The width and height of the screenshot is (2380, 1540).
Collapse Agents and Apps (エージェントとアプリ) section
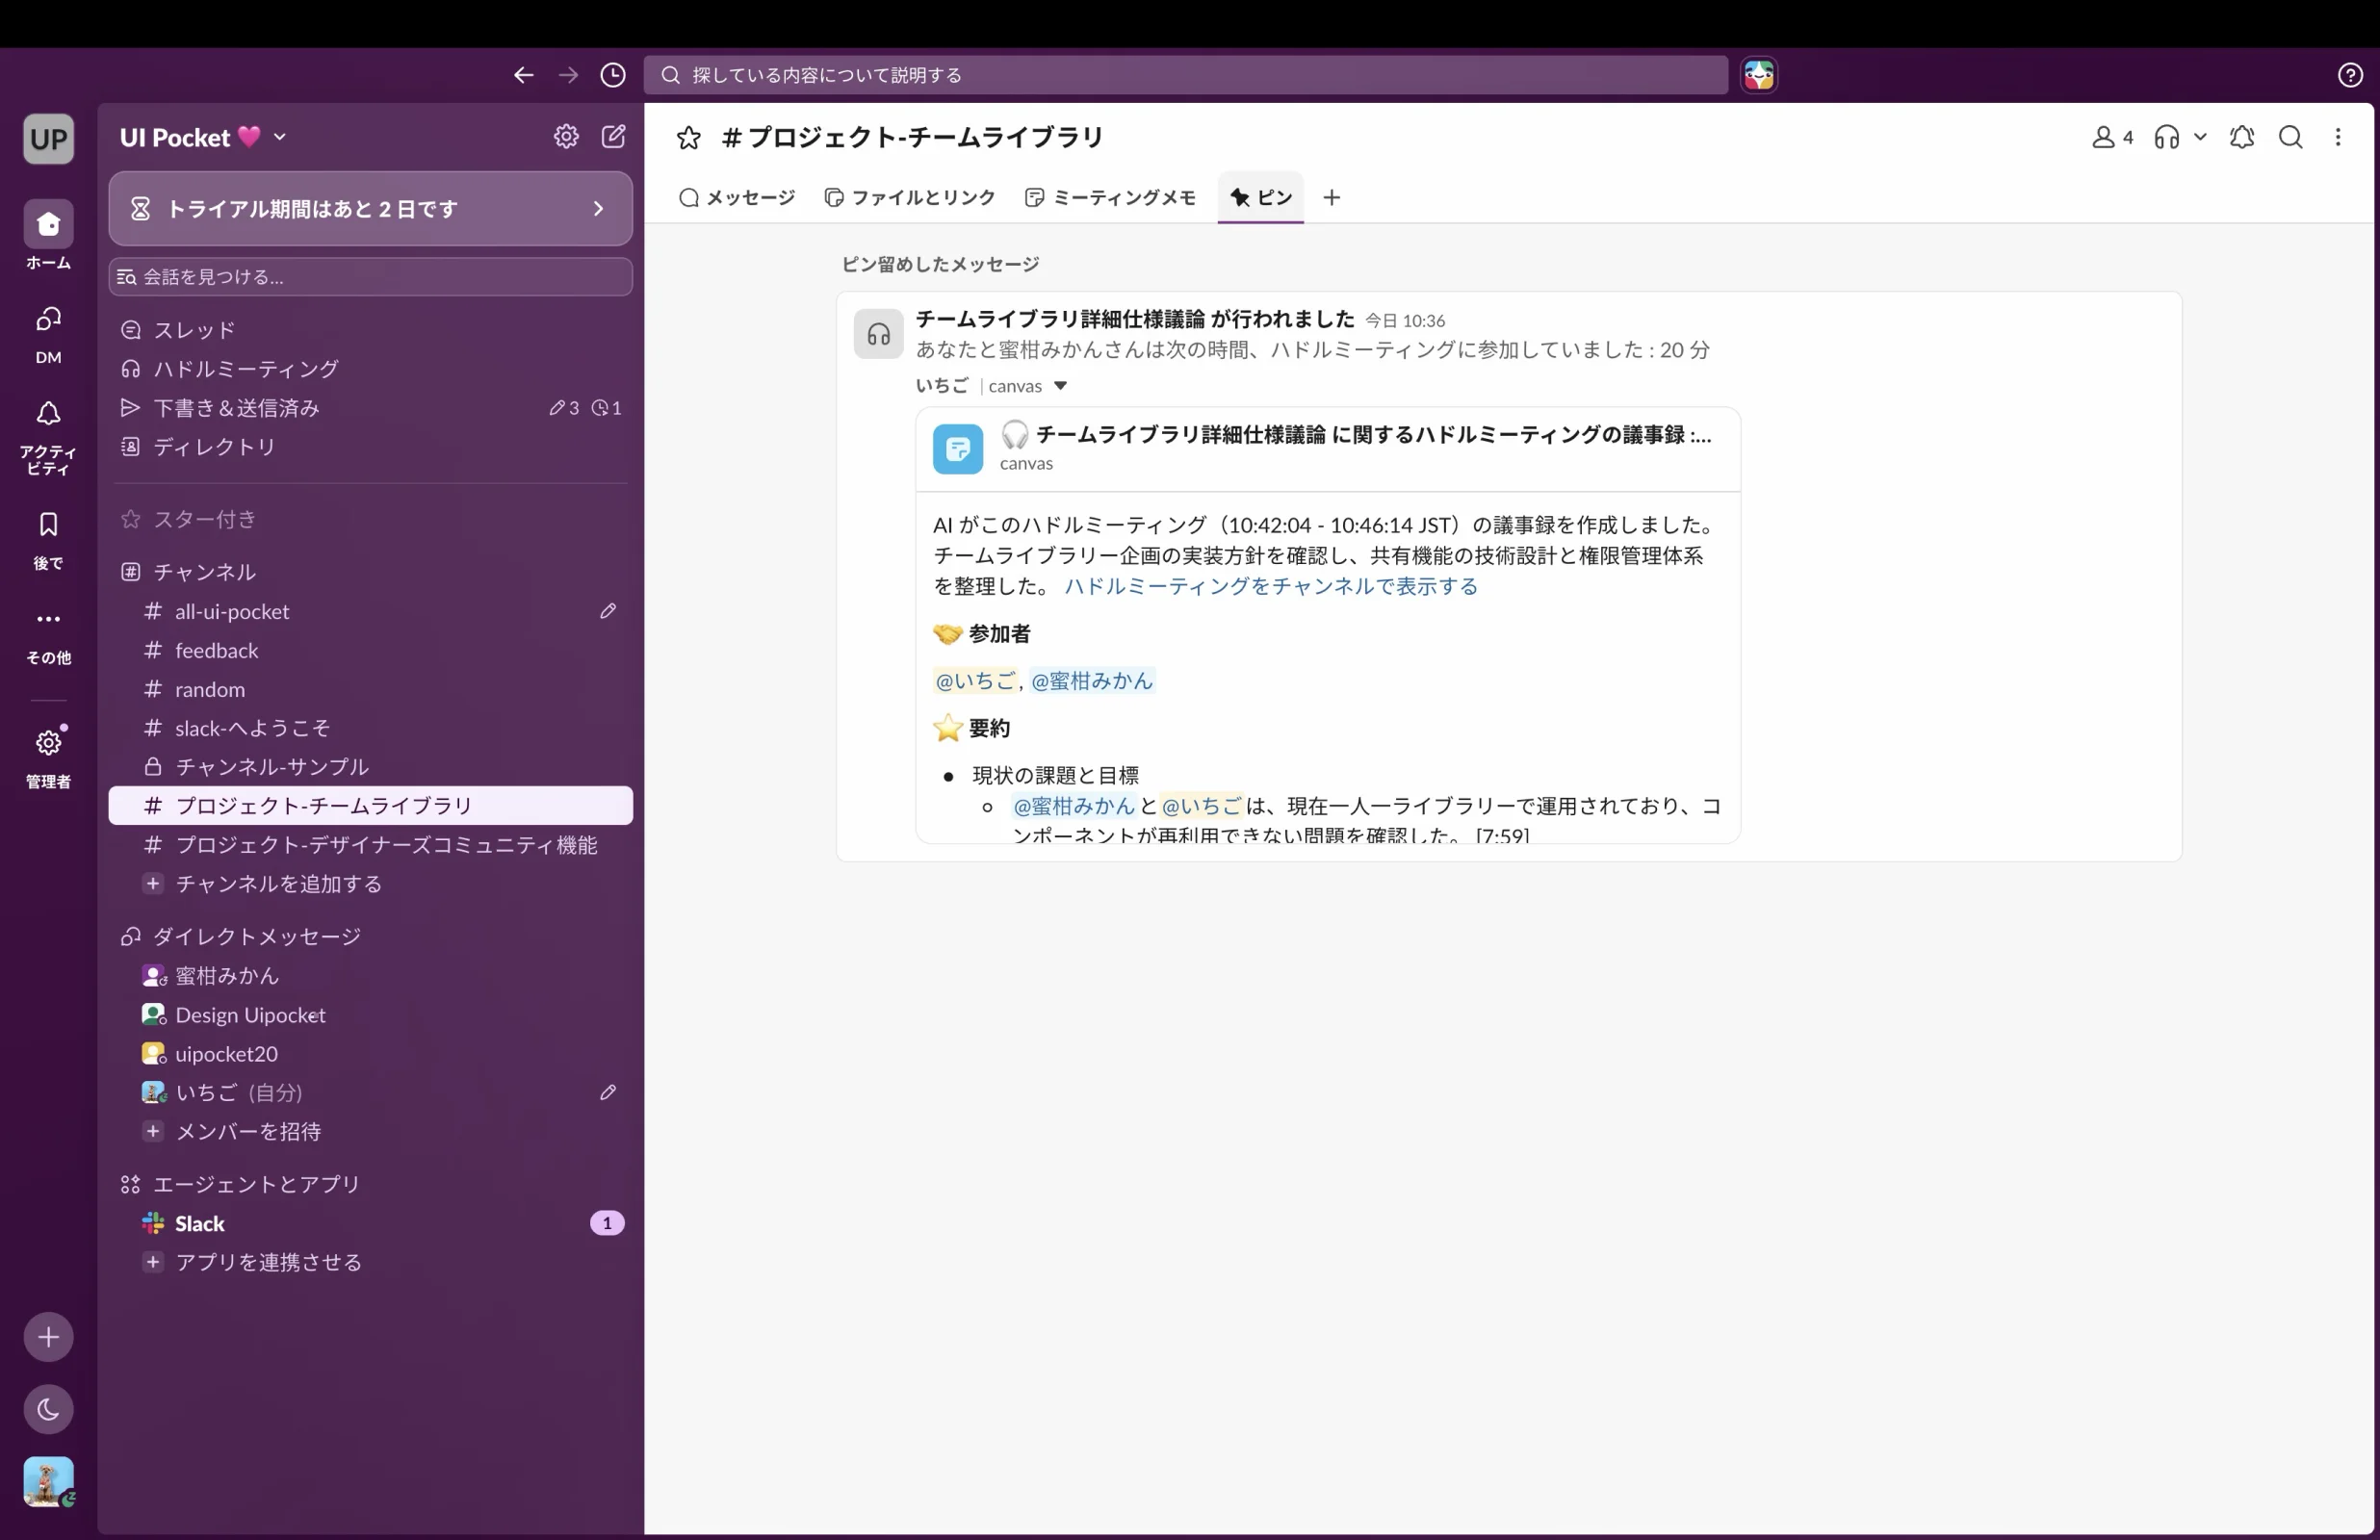point(256,1185)
